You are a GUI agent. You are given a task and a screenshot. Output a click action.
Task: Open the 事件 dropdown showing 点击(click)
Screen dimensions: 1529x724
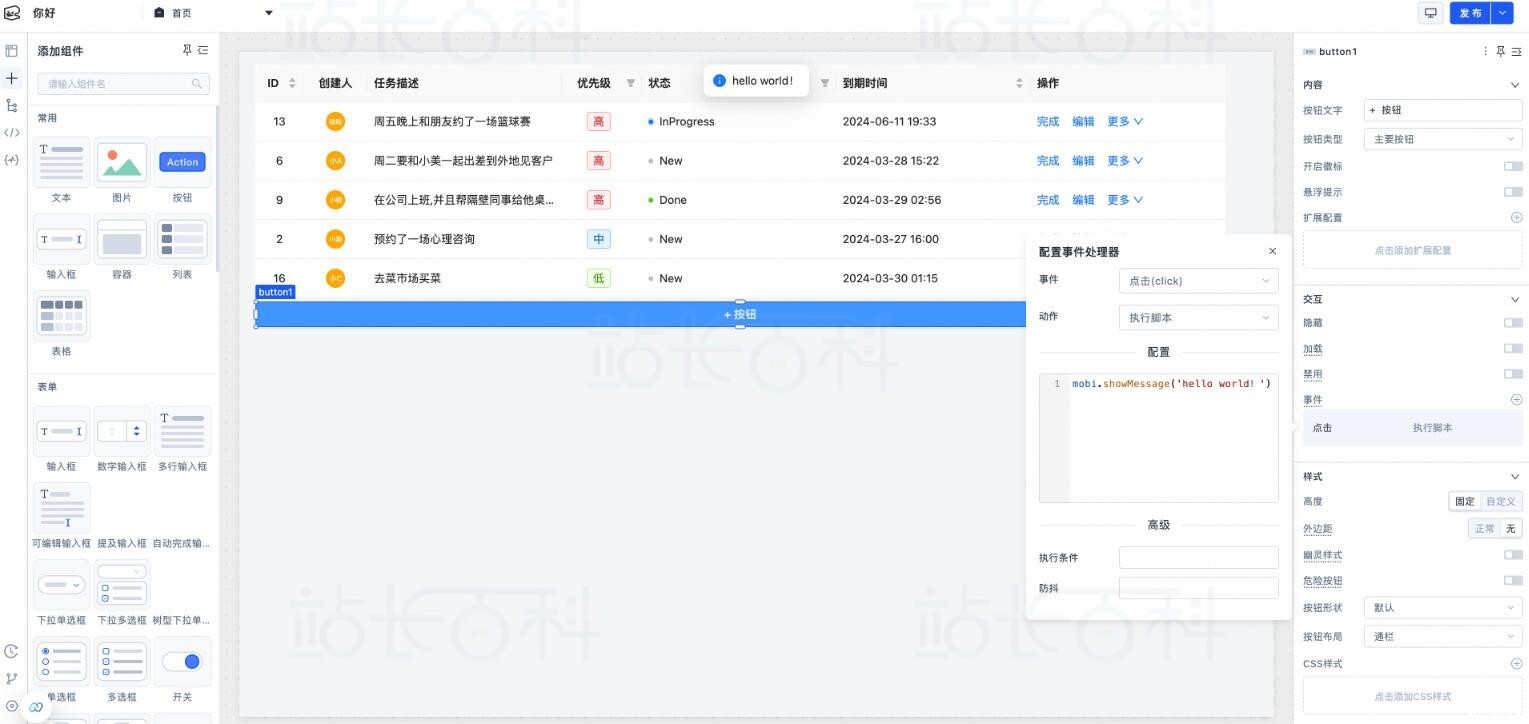(x=1197, y=281)
